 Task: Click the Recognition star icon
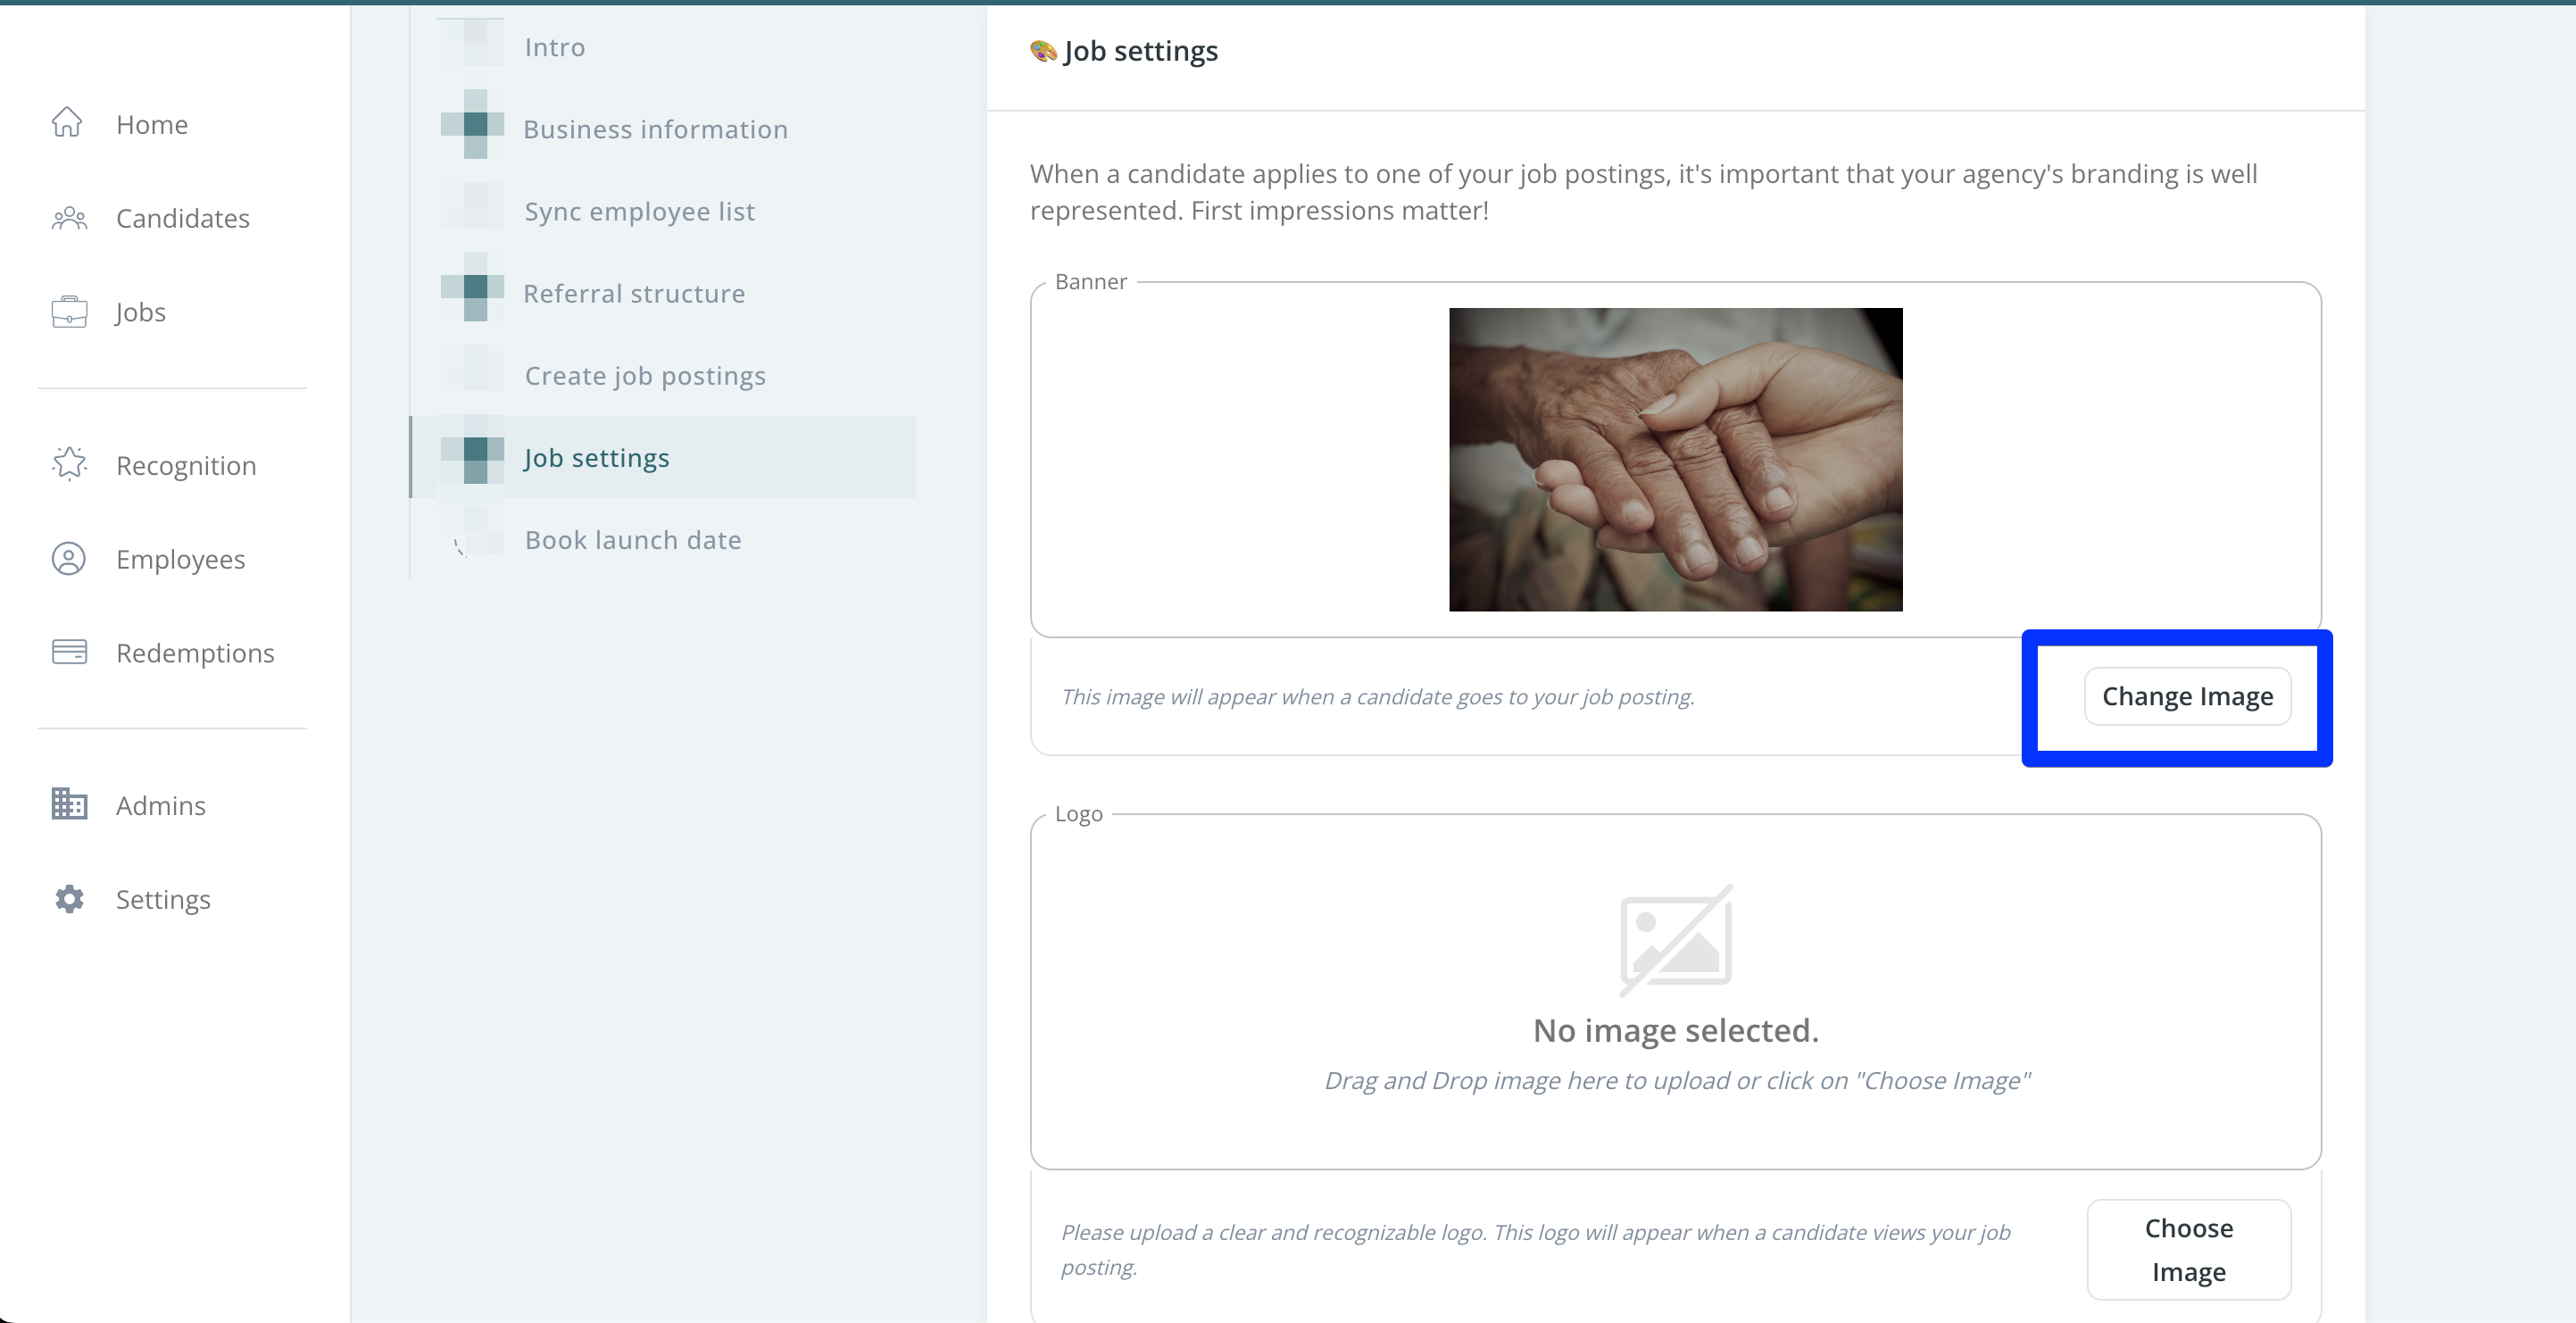click(x=69, y=464)
